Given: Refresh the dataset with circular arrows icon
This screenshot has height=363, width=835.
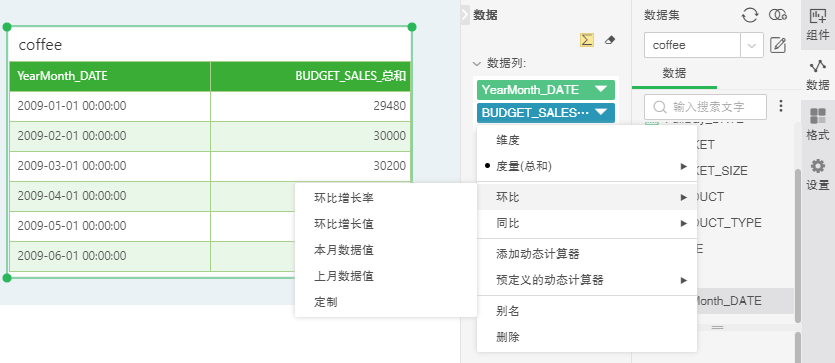Looking at the screenshot, I should (750, 15).
